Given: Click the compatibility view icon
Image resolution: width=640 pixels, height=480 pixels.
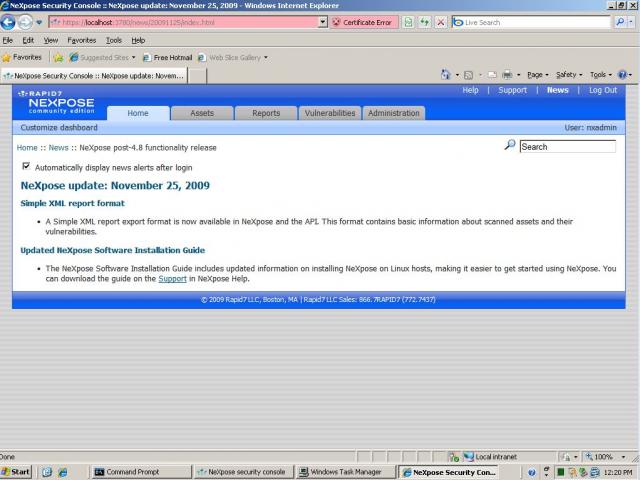Looking at the screenshot, I should [x=408, y=22].
